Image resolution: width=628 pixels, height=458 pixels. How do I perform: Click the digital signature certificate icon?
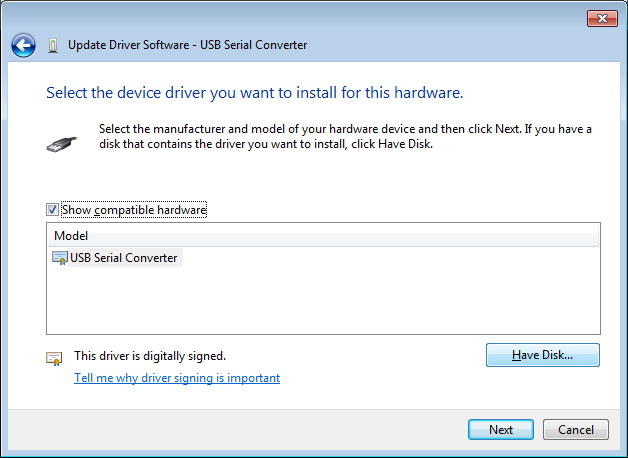(x=54, y=357)
